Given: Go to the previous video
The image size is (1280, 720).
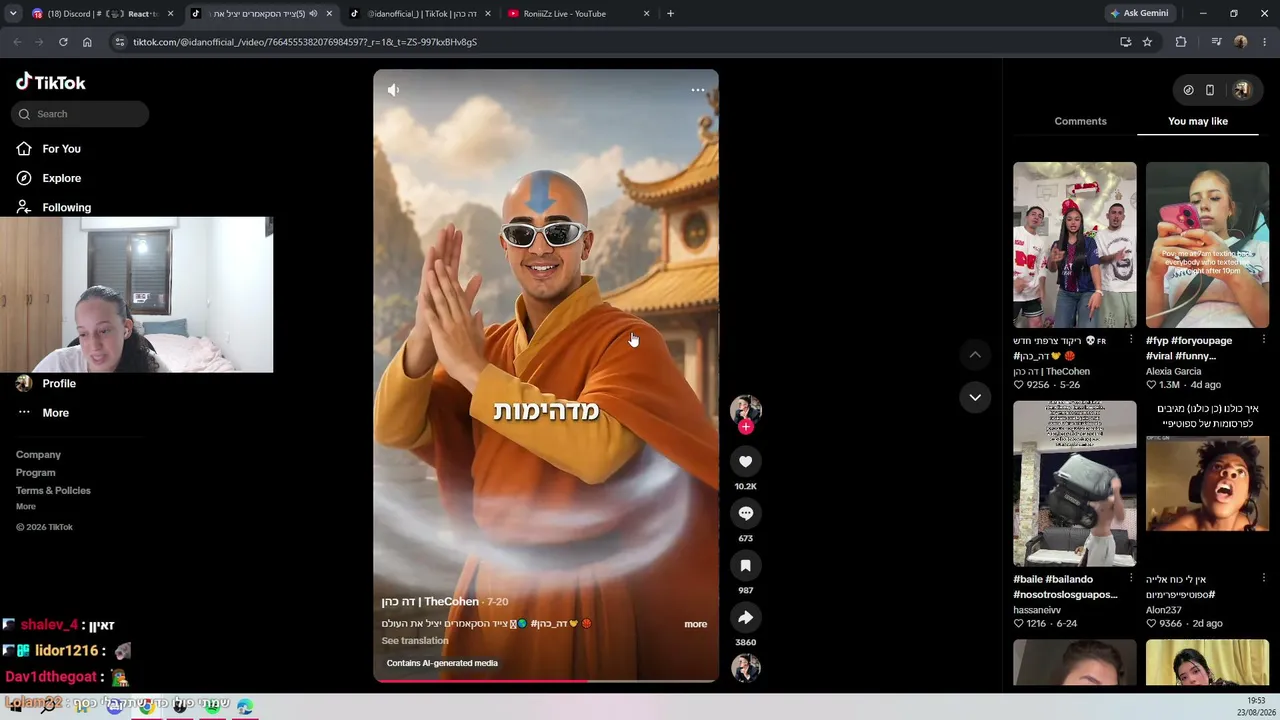Looking at the screenshot, I should pyautogui.click(x=975, y=355).
